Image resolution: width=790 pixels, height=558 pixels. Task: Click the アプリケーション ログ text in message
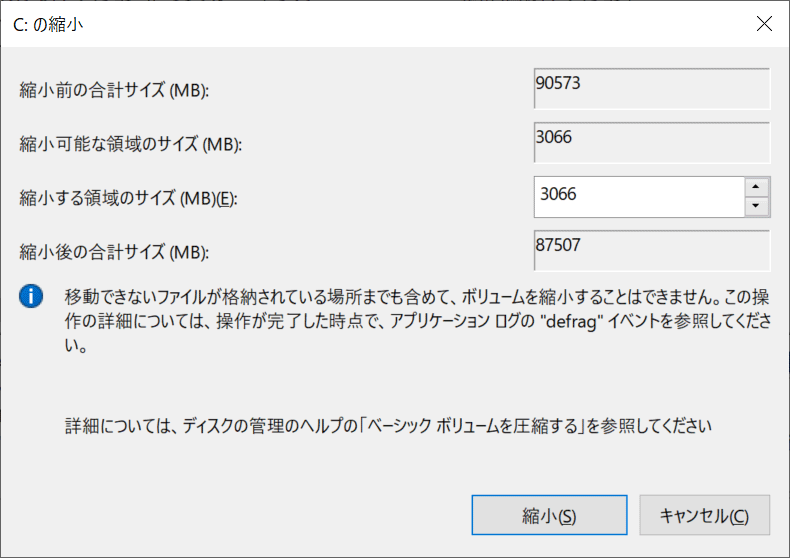pyautogui.click(x=453, y=323)
